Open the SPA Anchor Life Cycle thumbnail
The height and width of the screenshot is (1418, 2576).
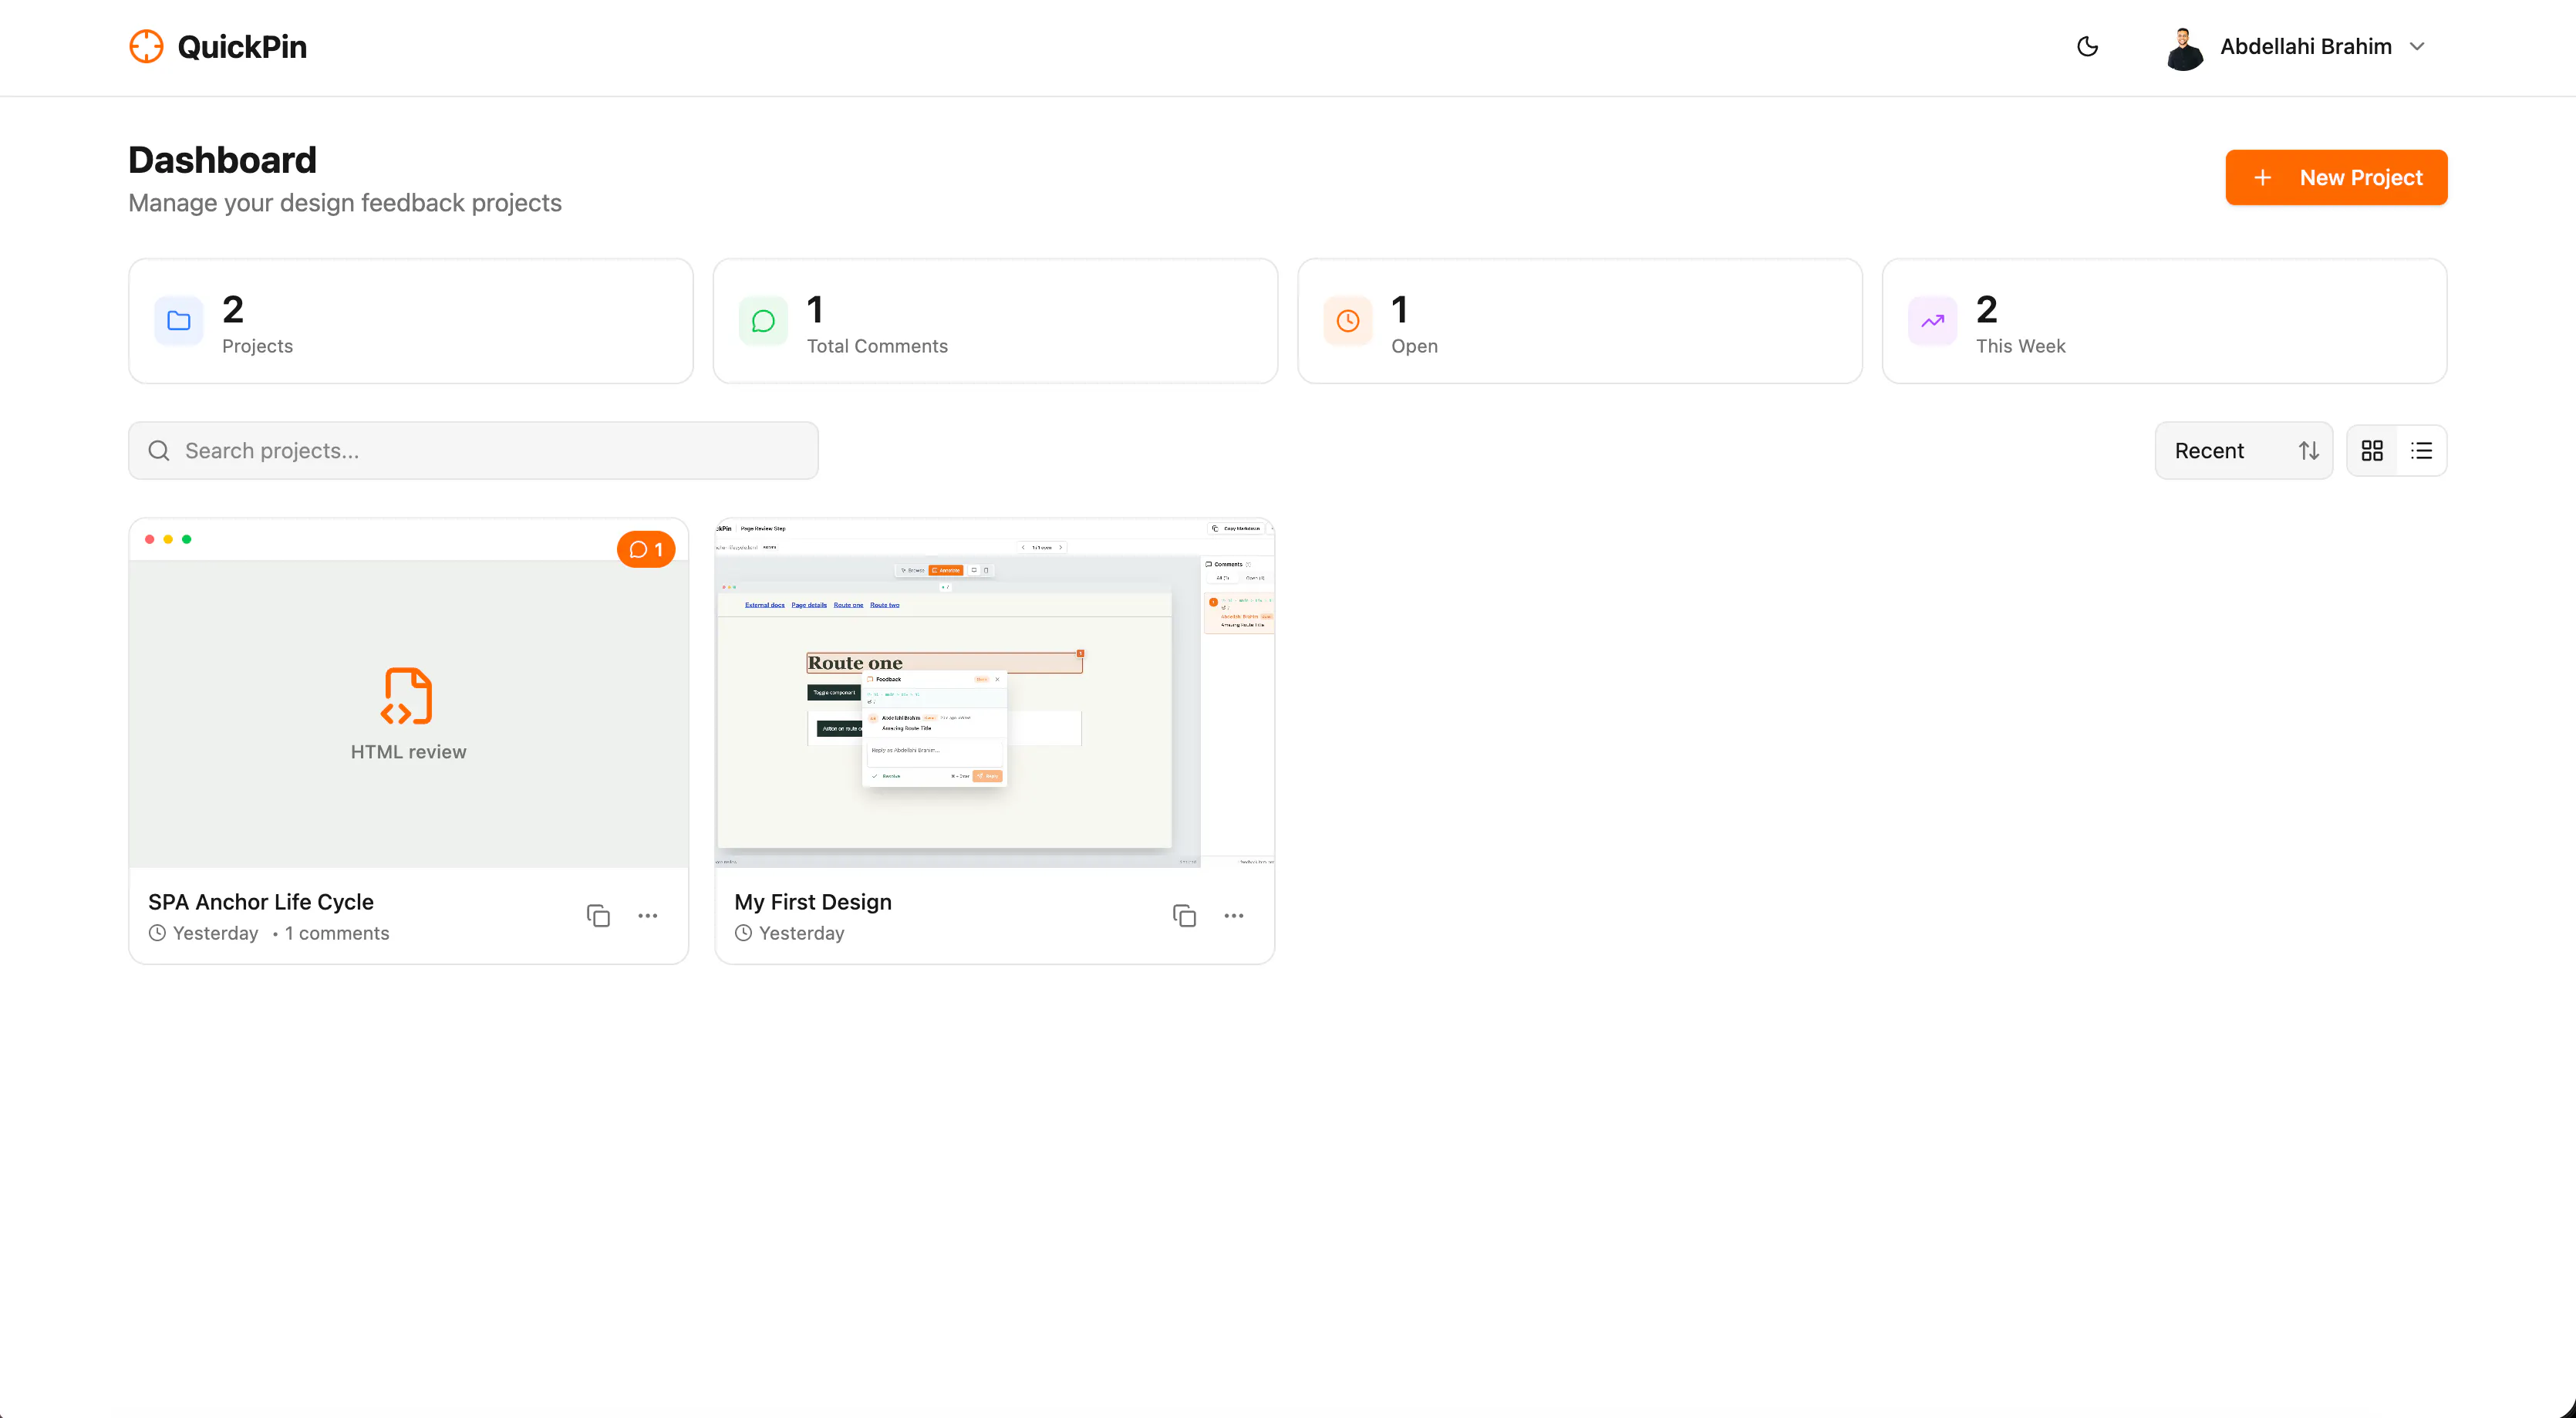(408, 692)
